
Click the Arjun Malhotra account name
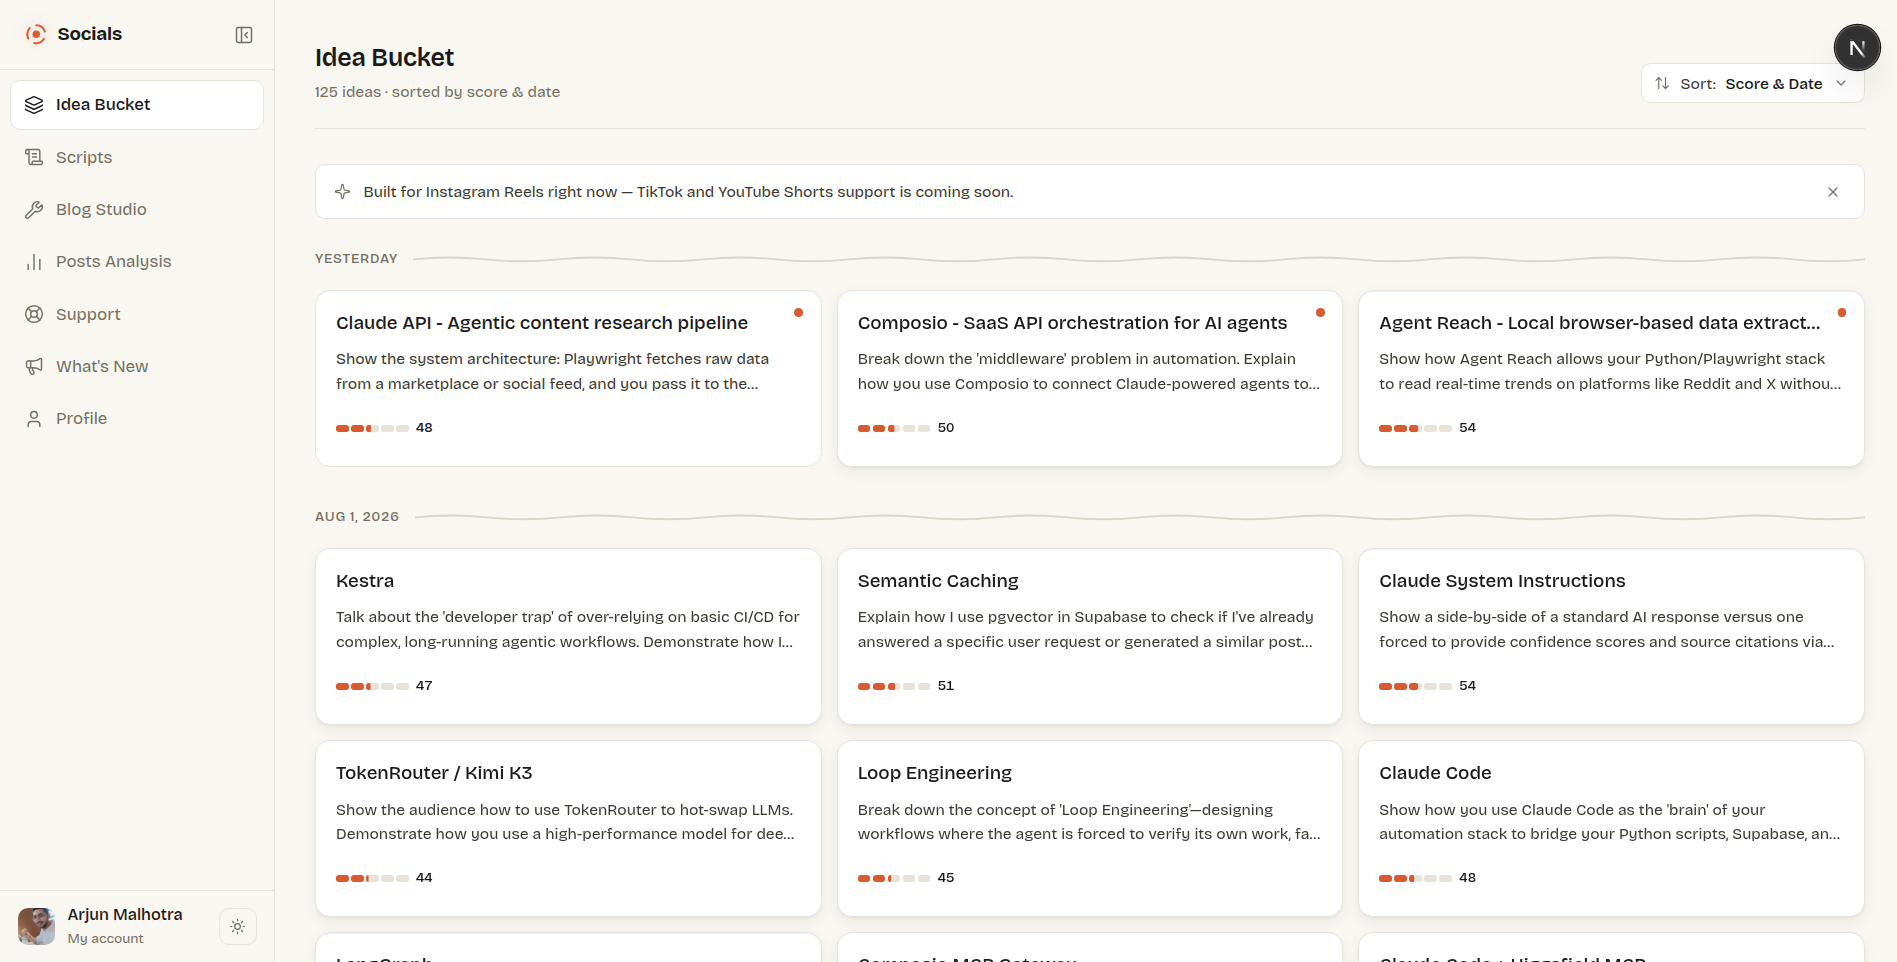[125, 915]
